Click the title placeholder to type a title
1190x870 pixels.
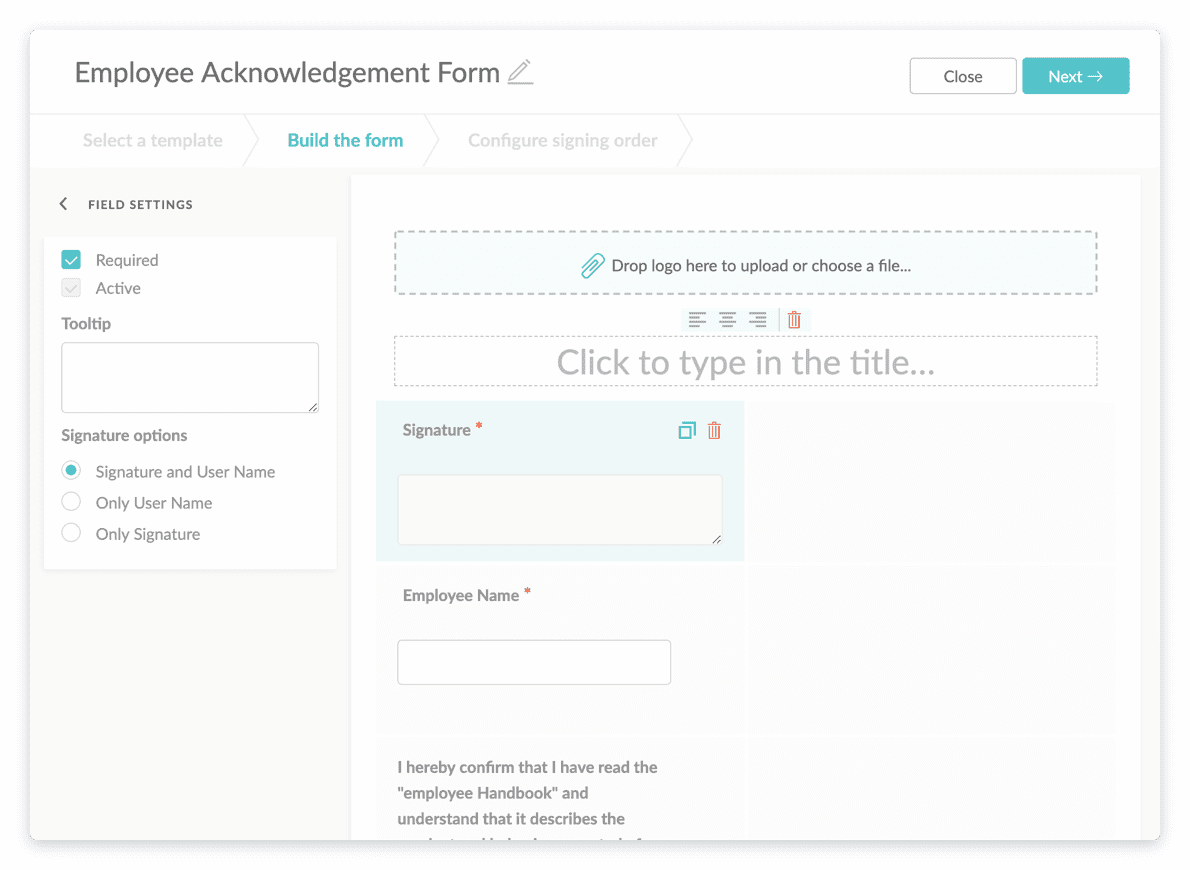(745, 362)
